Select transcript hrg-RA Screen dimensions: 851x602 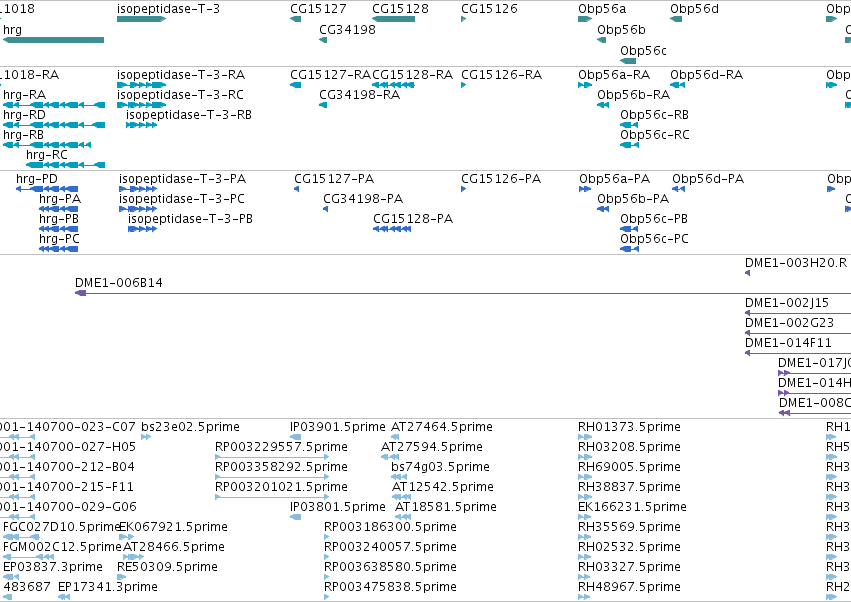(x=54, y=105)
